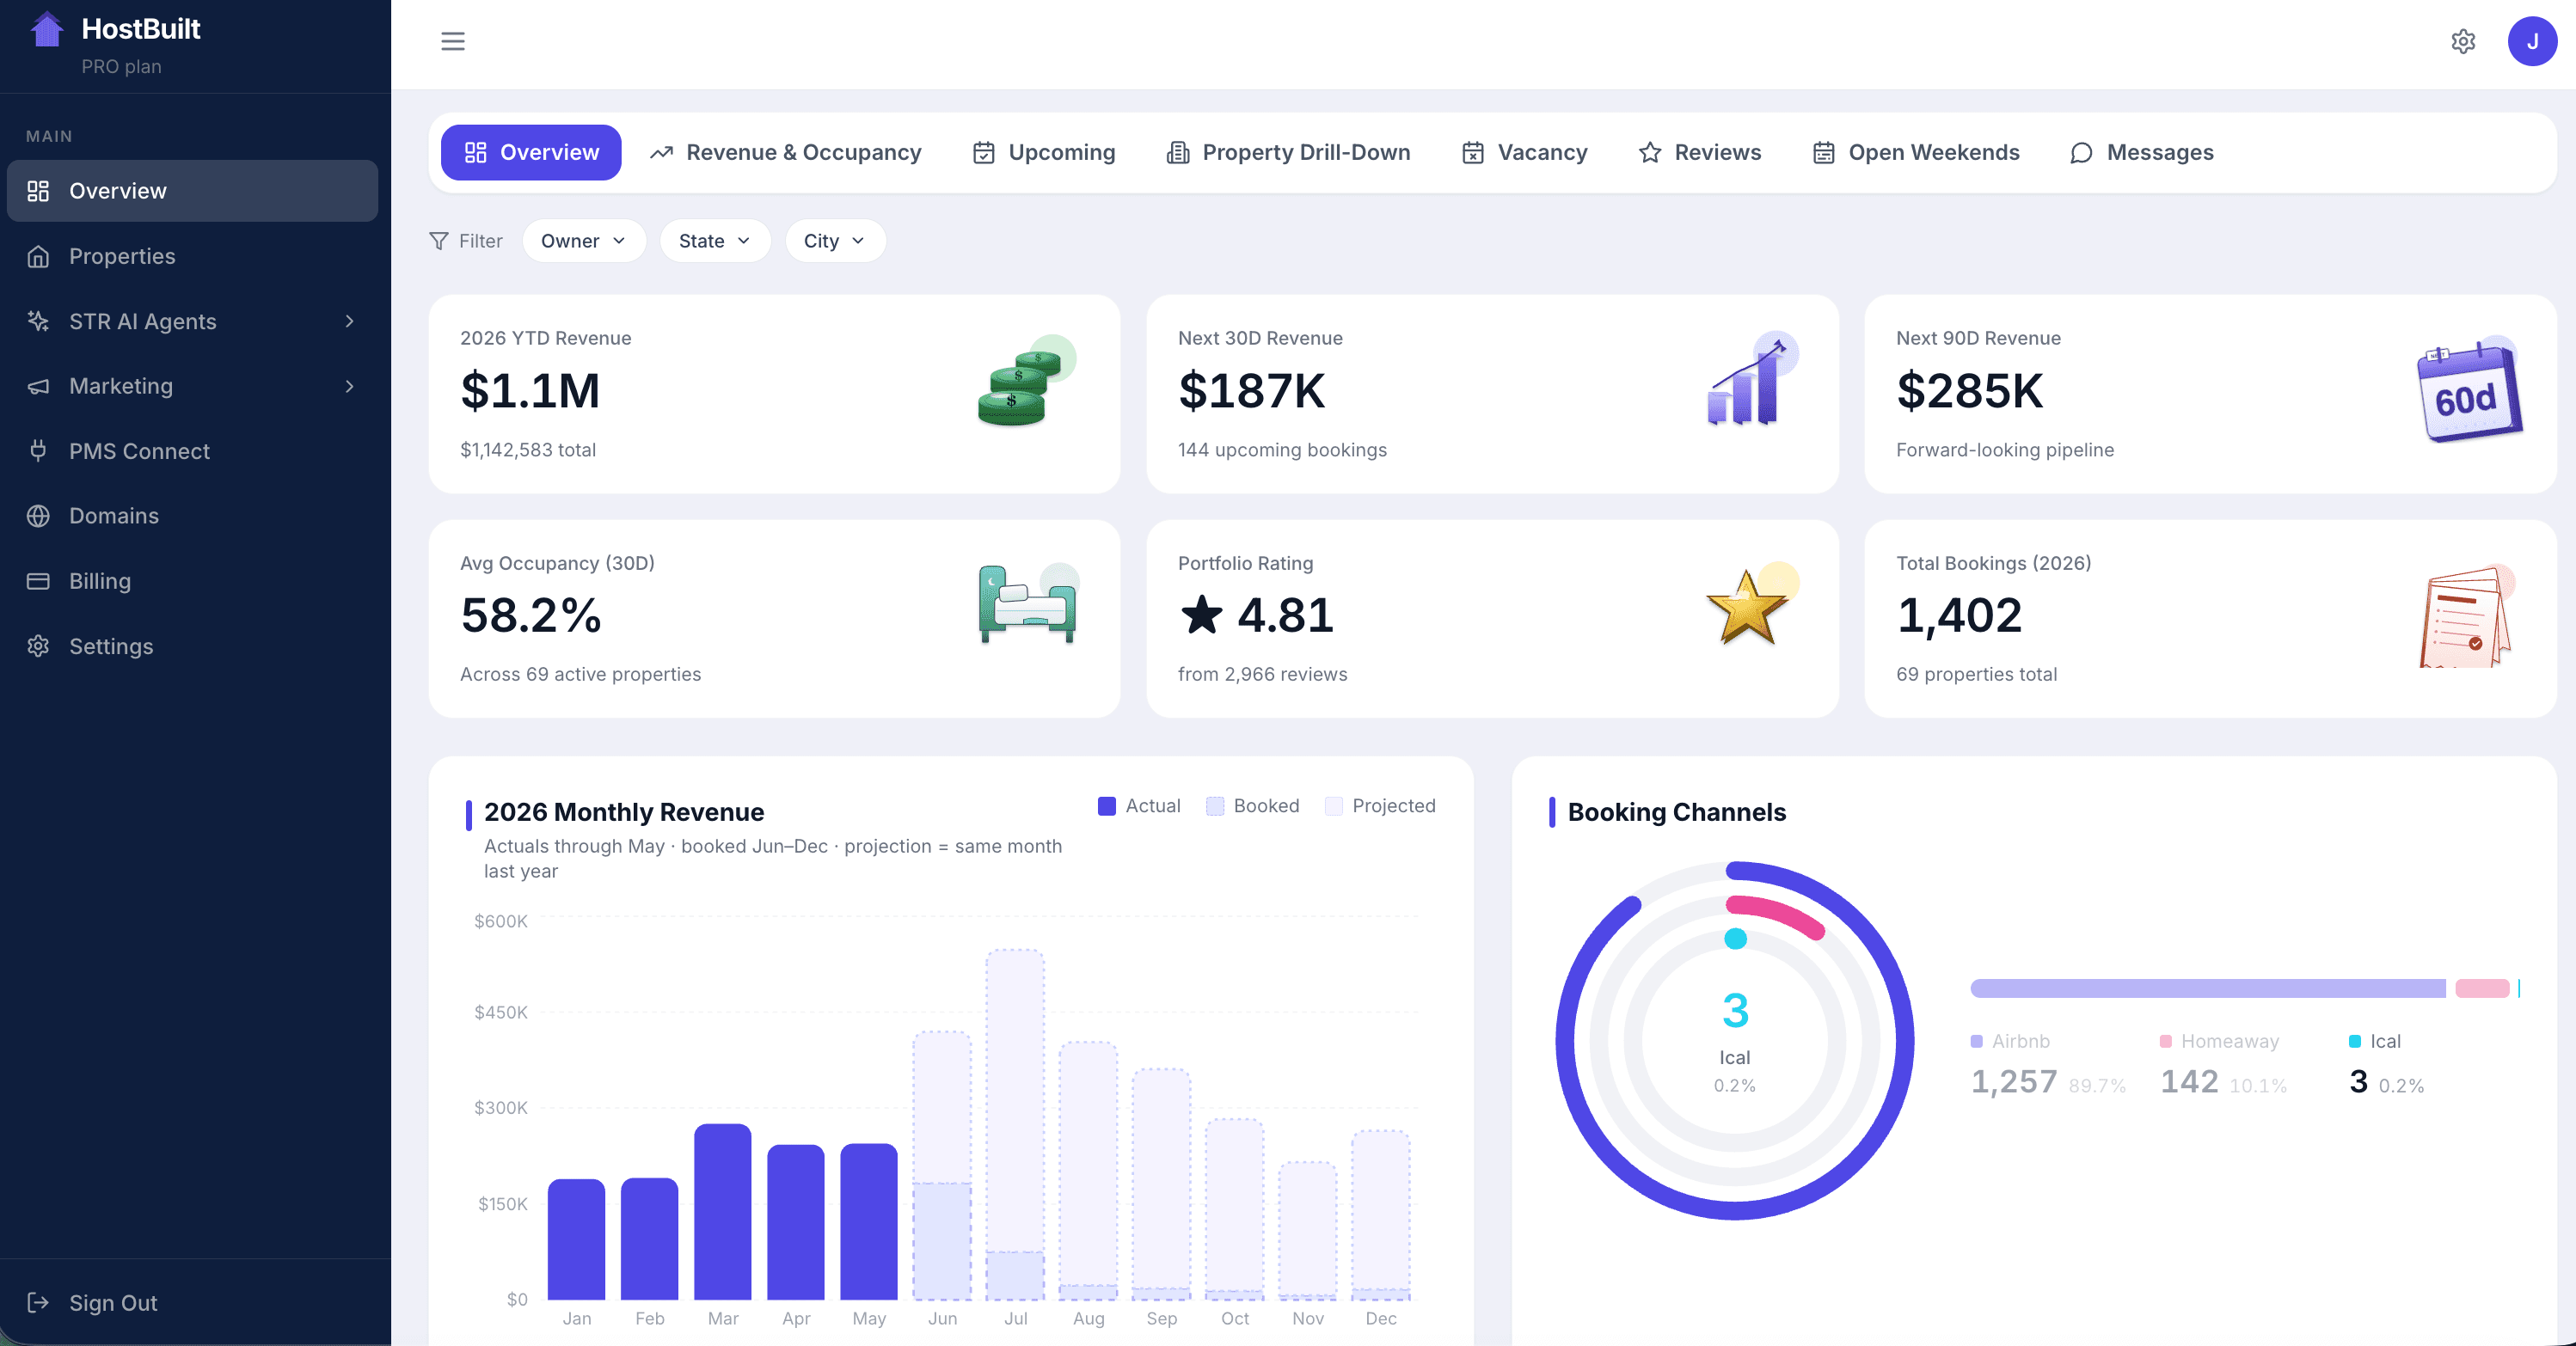
Task: Select the Vacancy tab label
Action: pos(1542,153)
